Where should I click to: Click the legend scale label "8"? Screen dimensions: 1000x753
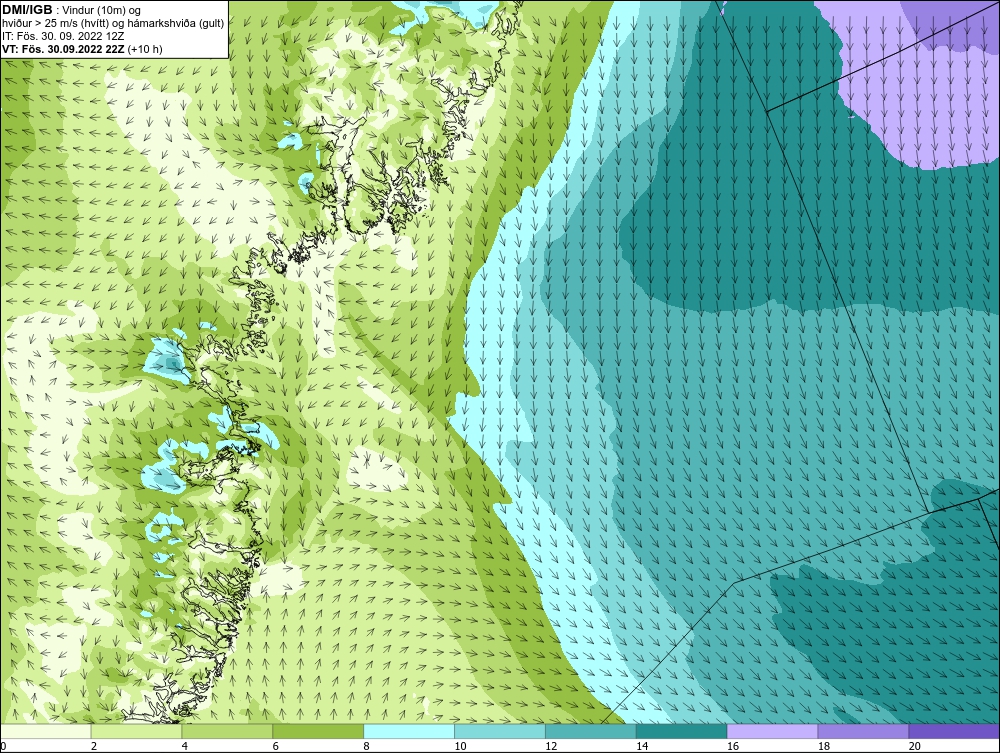click(x=367, y=746)
